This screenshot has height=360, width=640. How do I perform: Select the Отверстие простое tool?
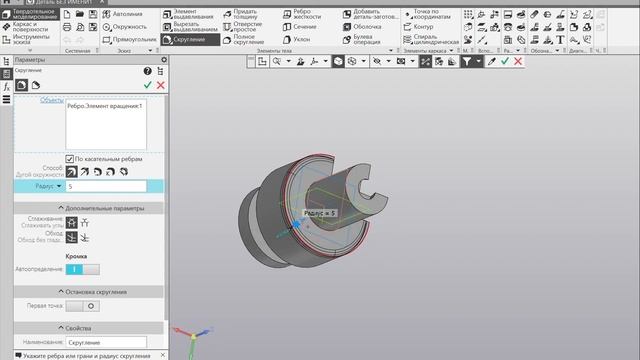click(x=243, y=27)
